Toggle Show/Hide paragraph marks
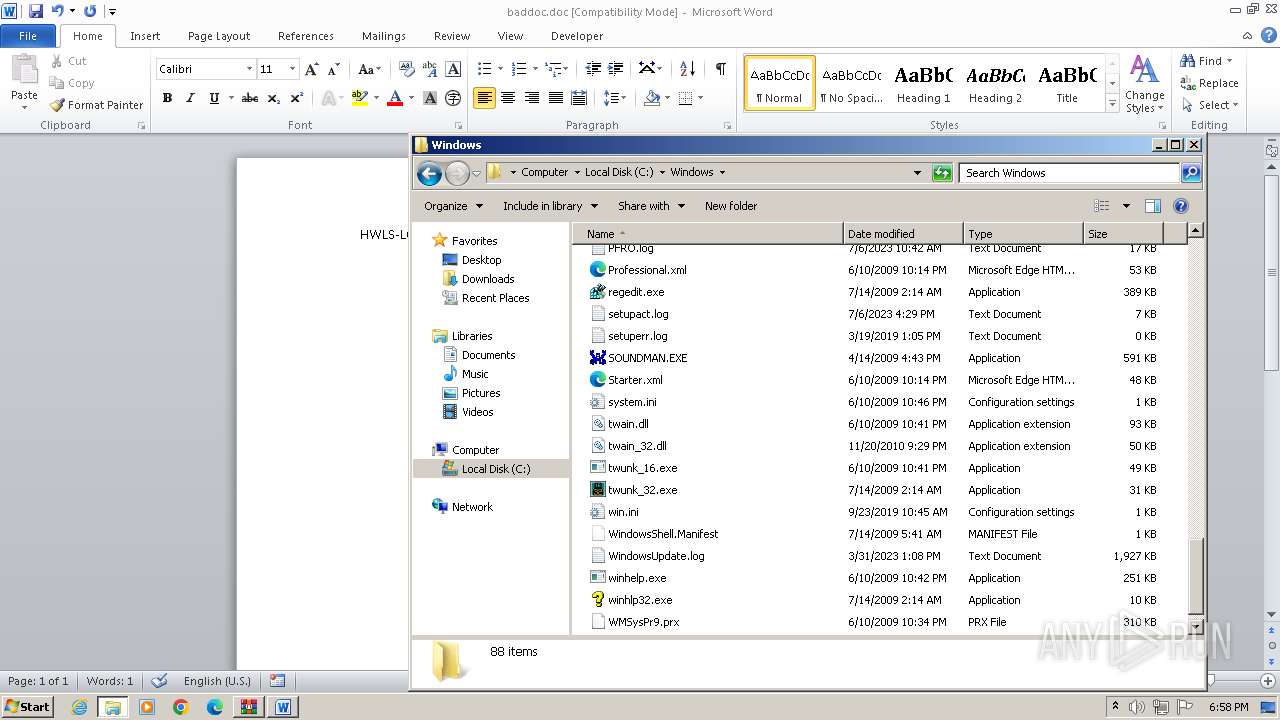The width and height of the screenshot is (1280, 720). pos(720,69)
